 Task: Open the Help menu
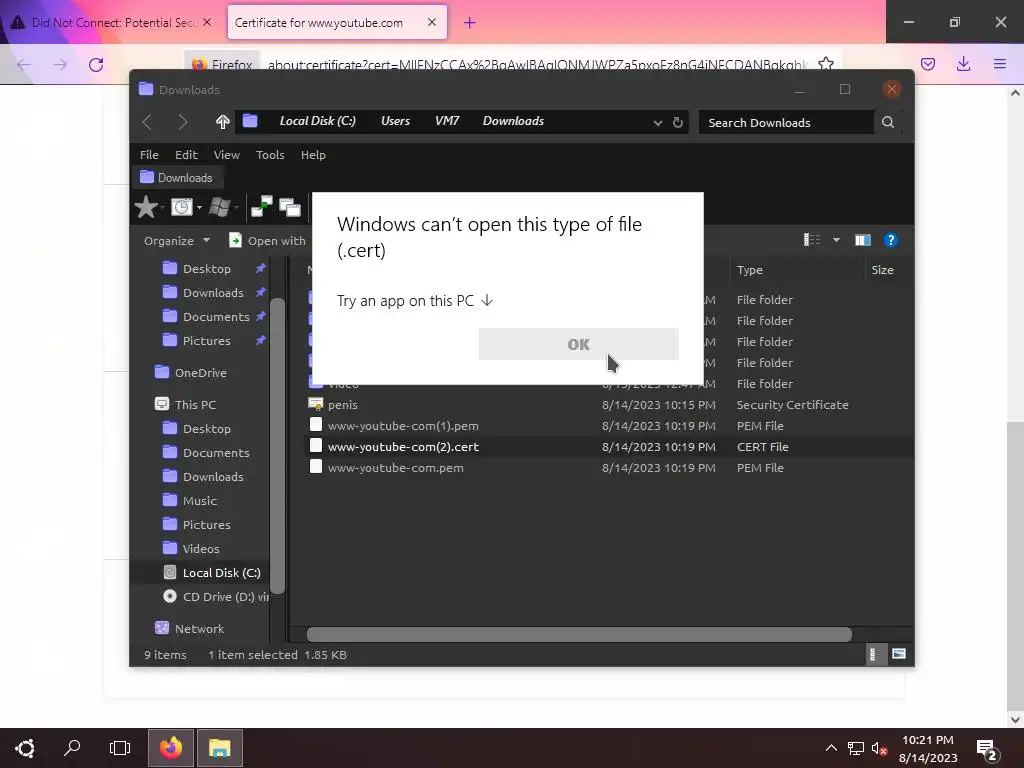click(313, 155)
